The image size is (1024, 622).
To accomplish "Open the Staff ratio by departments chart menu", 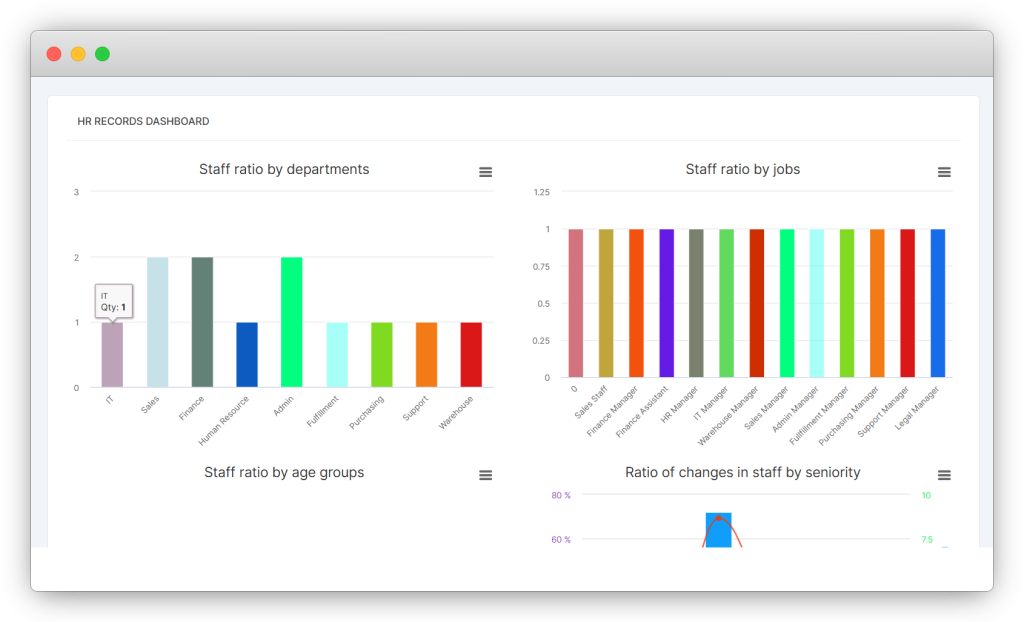I will click(485, 172).
